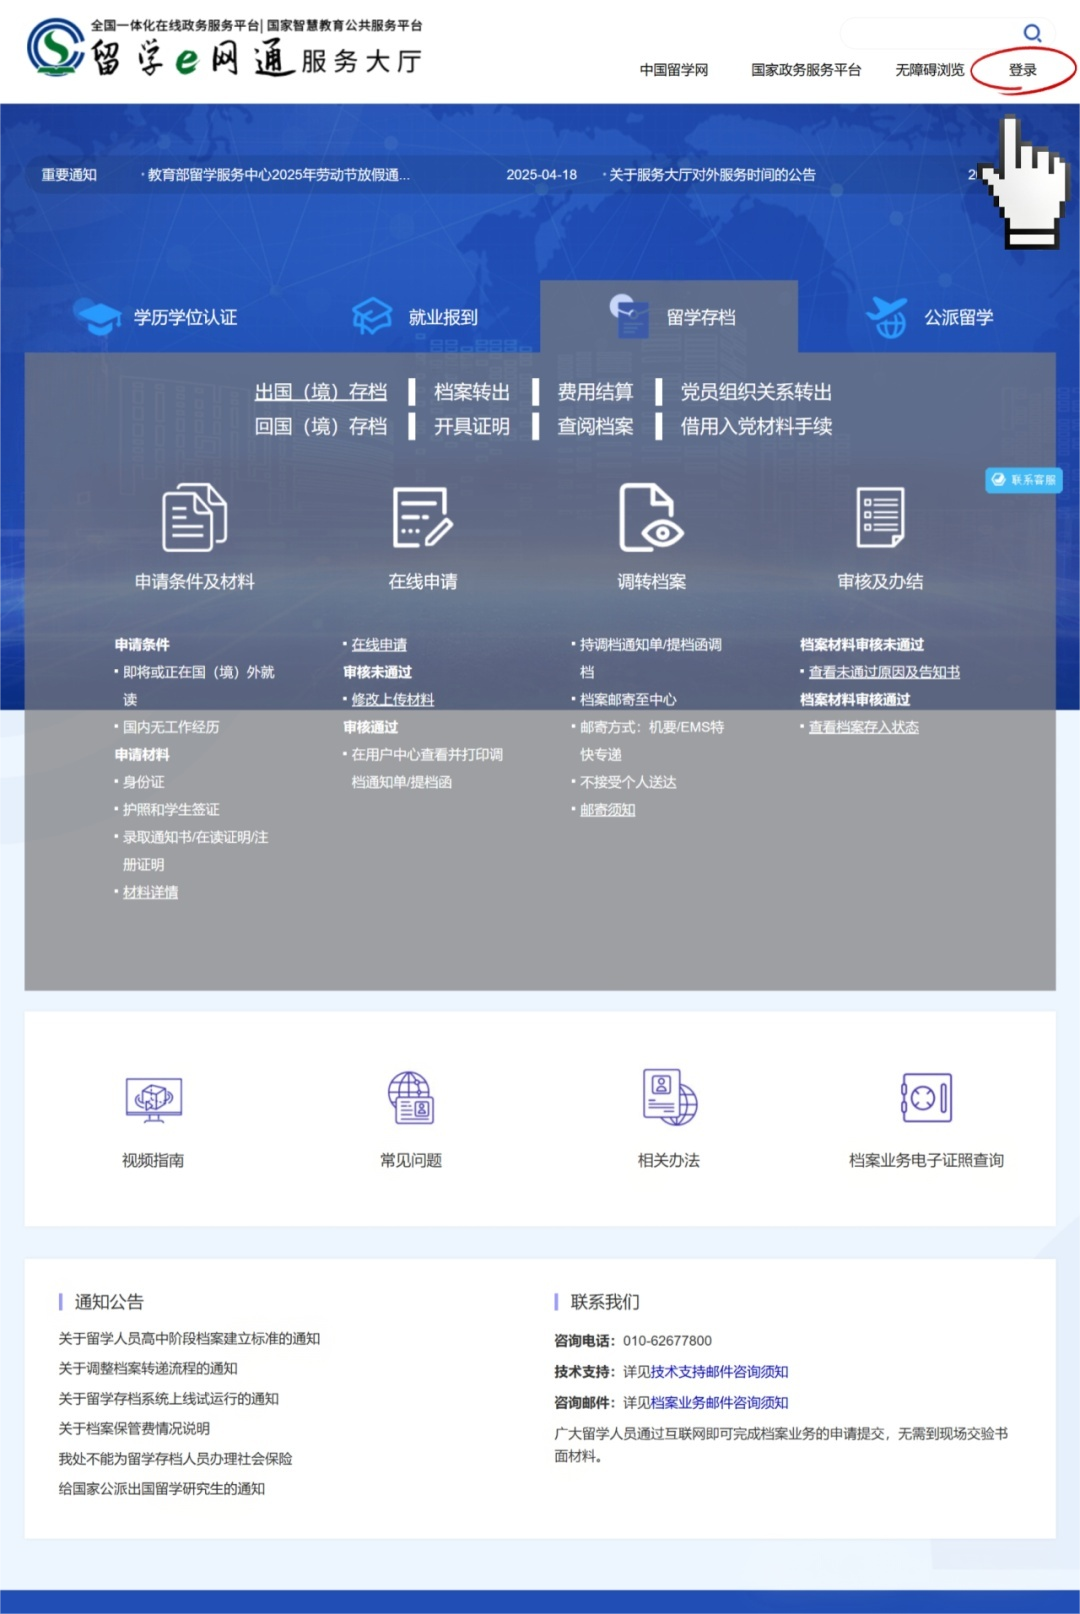Open notice 关于档案保管费情况说明
Screen dimensions: 1080x1614
click(134, 1429)
